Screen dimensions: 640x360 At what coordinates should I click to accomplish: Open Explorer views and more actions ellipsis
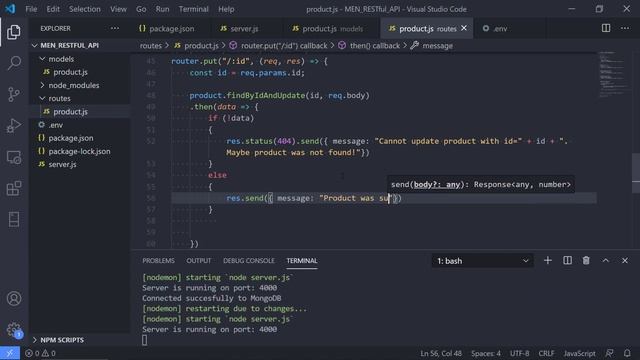115,28
